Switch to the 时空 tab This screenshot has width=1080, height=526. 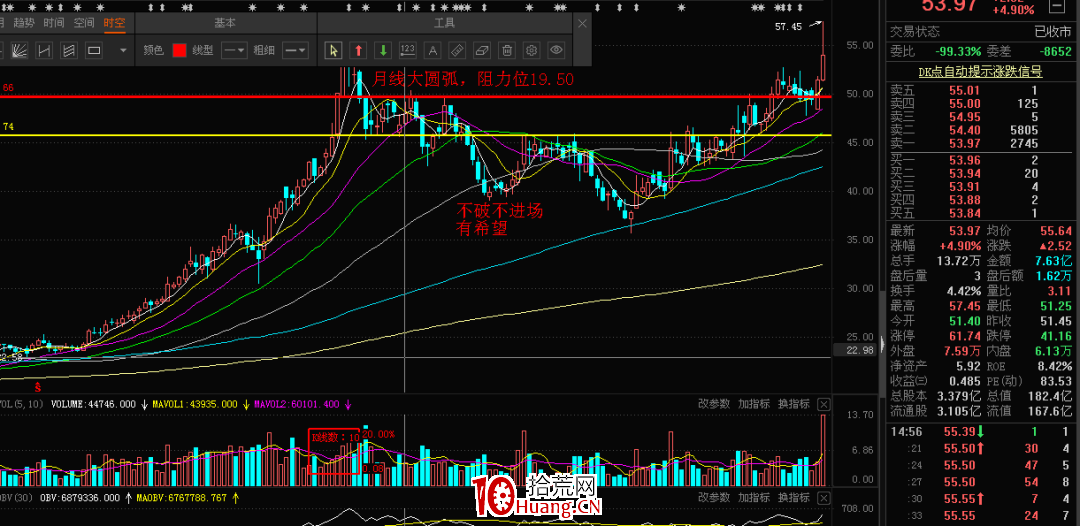(114, 23)
